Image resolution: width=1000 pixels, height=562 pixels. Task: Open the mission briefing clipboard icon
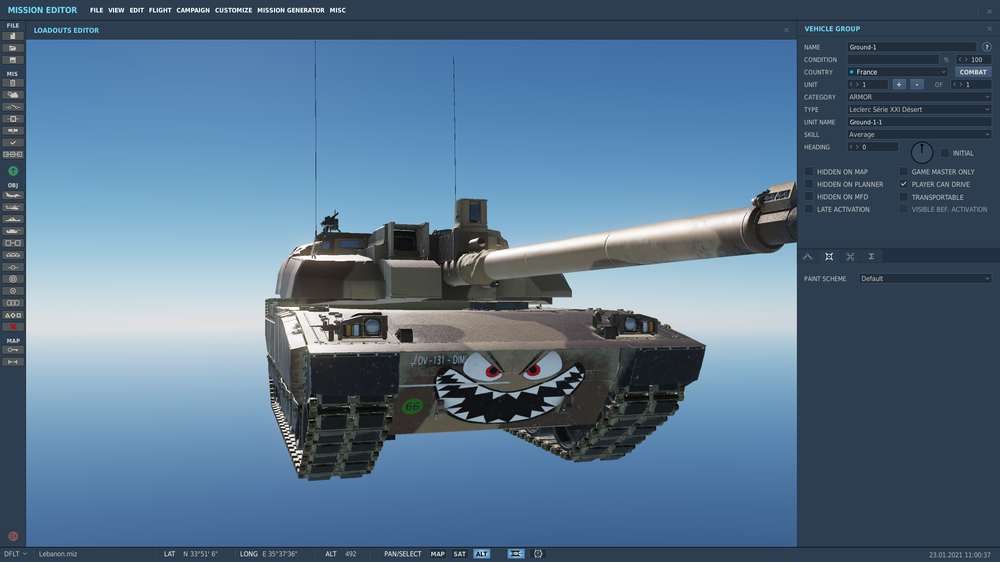tap(13, 83)
